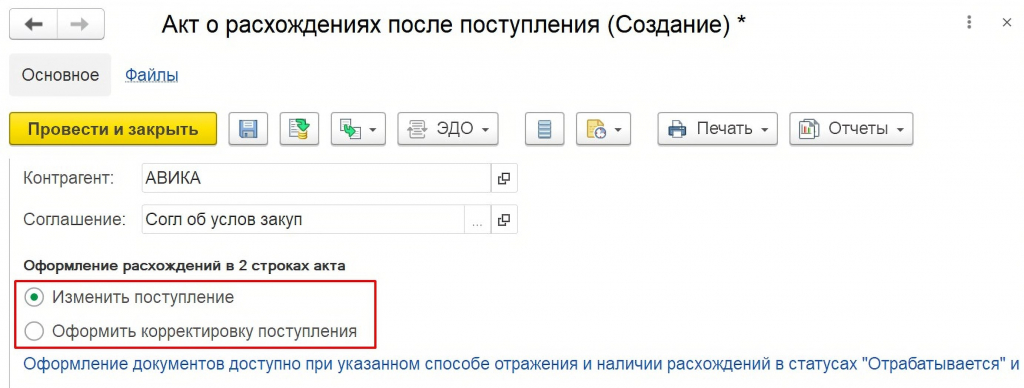Go forward with the right arrow button
The width and height of the screenshot is (1024, 388).
tap(79, 24)
